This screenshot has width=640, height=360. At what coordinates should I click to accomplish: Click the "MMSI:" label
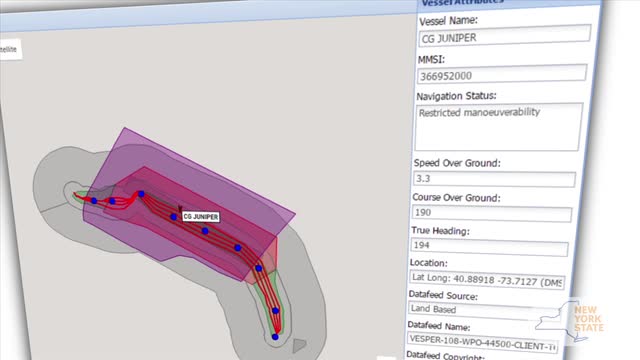(x=431, y=60)
